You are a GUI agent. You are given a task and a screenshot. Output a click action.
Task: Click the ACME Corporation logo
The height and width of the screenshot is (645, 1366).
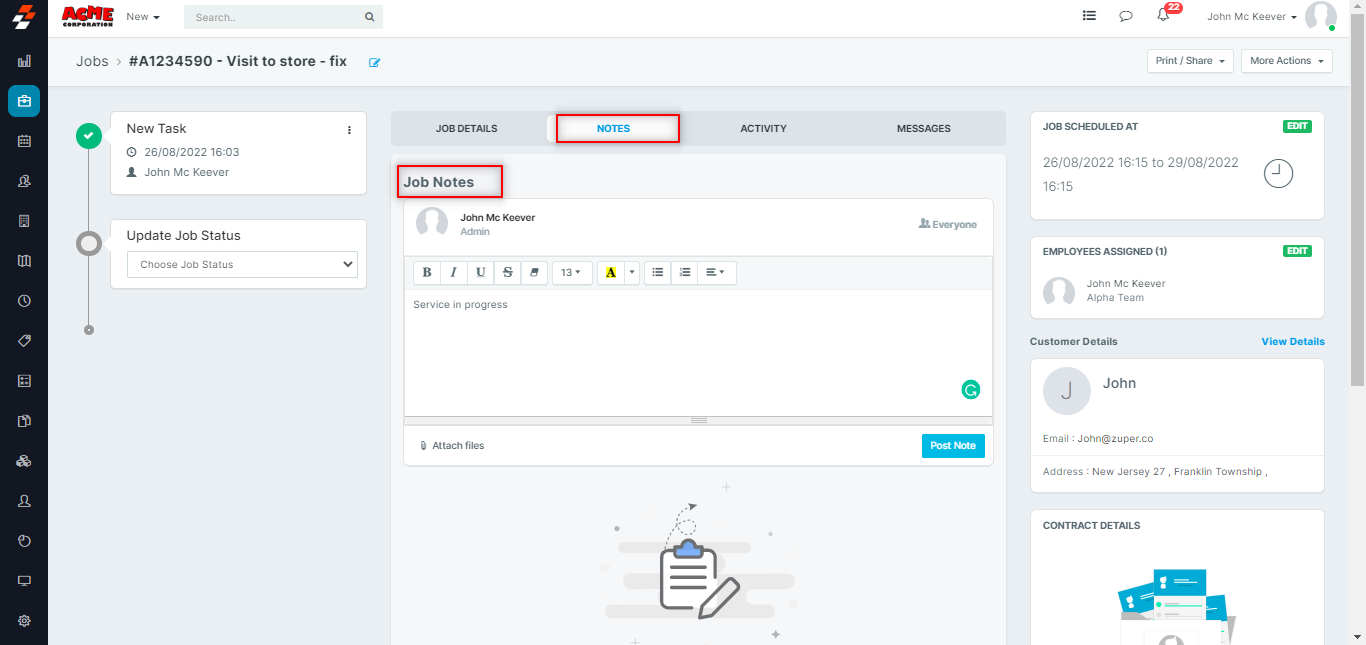coord(88,17)
